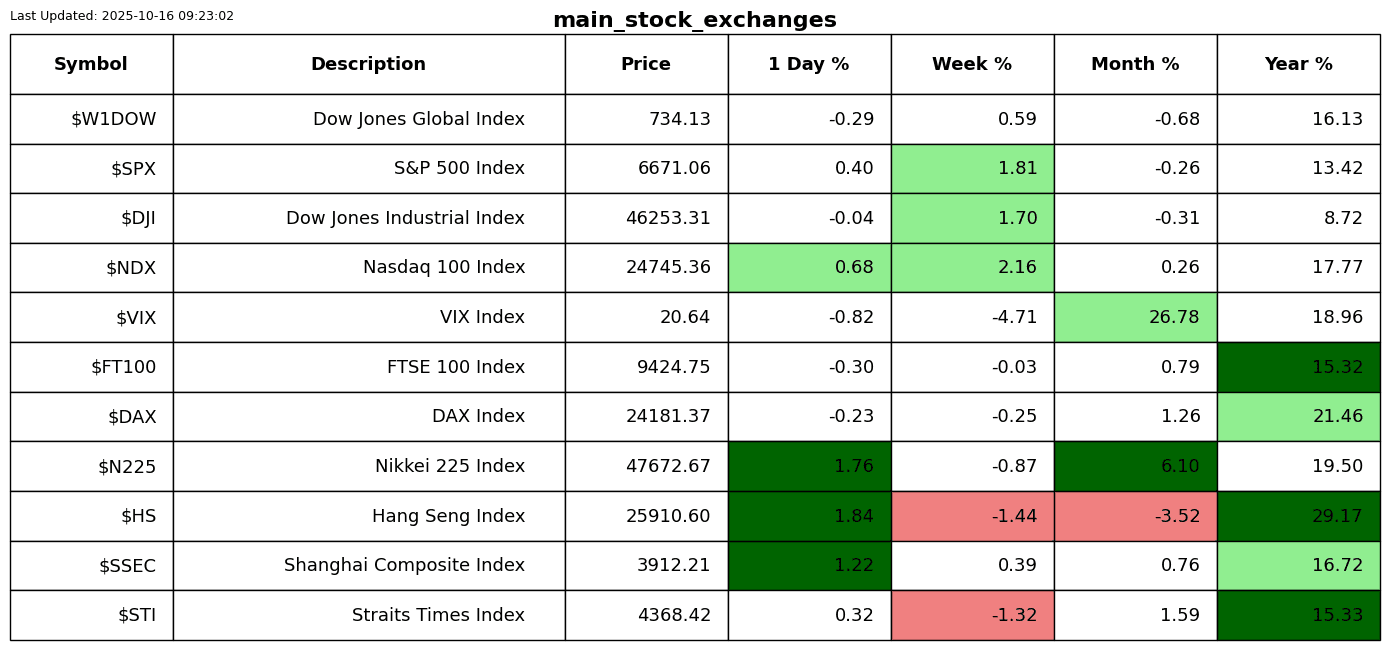Click the Symbol column header
Image resolution: width=1390 pixels, height=650 pixels.
point(91,65)
